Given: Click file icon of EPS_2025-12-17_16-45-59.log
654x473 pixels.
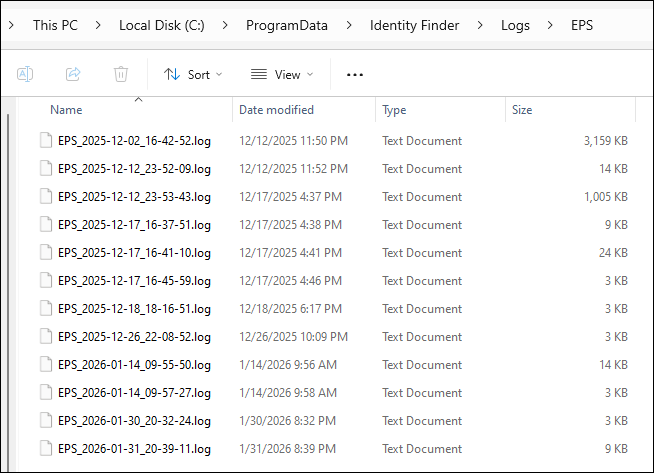Looking at the screenshot, I should (x=46, y=280).
